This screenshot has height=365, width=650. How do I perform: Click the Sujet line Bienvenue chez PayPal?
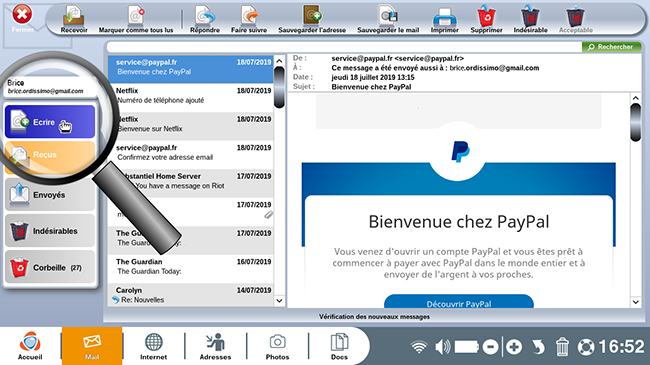(x=371, y=87)
